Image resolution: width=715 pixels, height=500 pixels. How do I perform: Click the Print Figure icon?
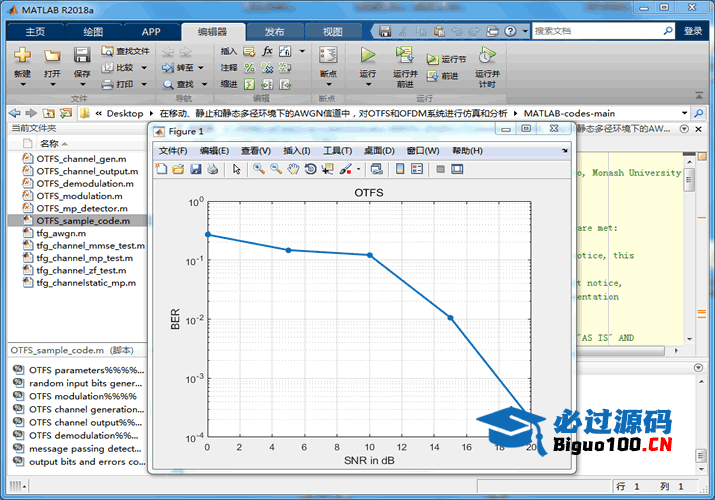(x=212, y=169)
